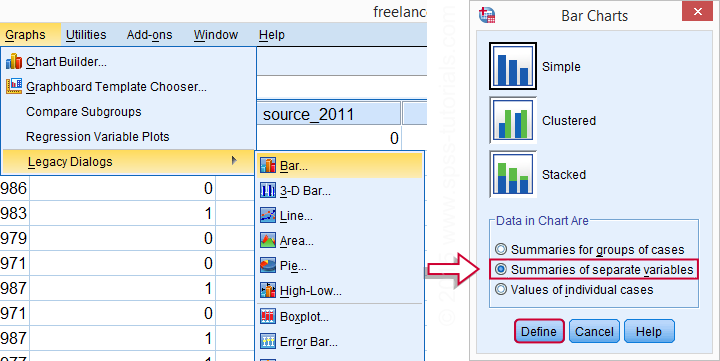Select Summaries for groups of cases

(x=590, y=249)
